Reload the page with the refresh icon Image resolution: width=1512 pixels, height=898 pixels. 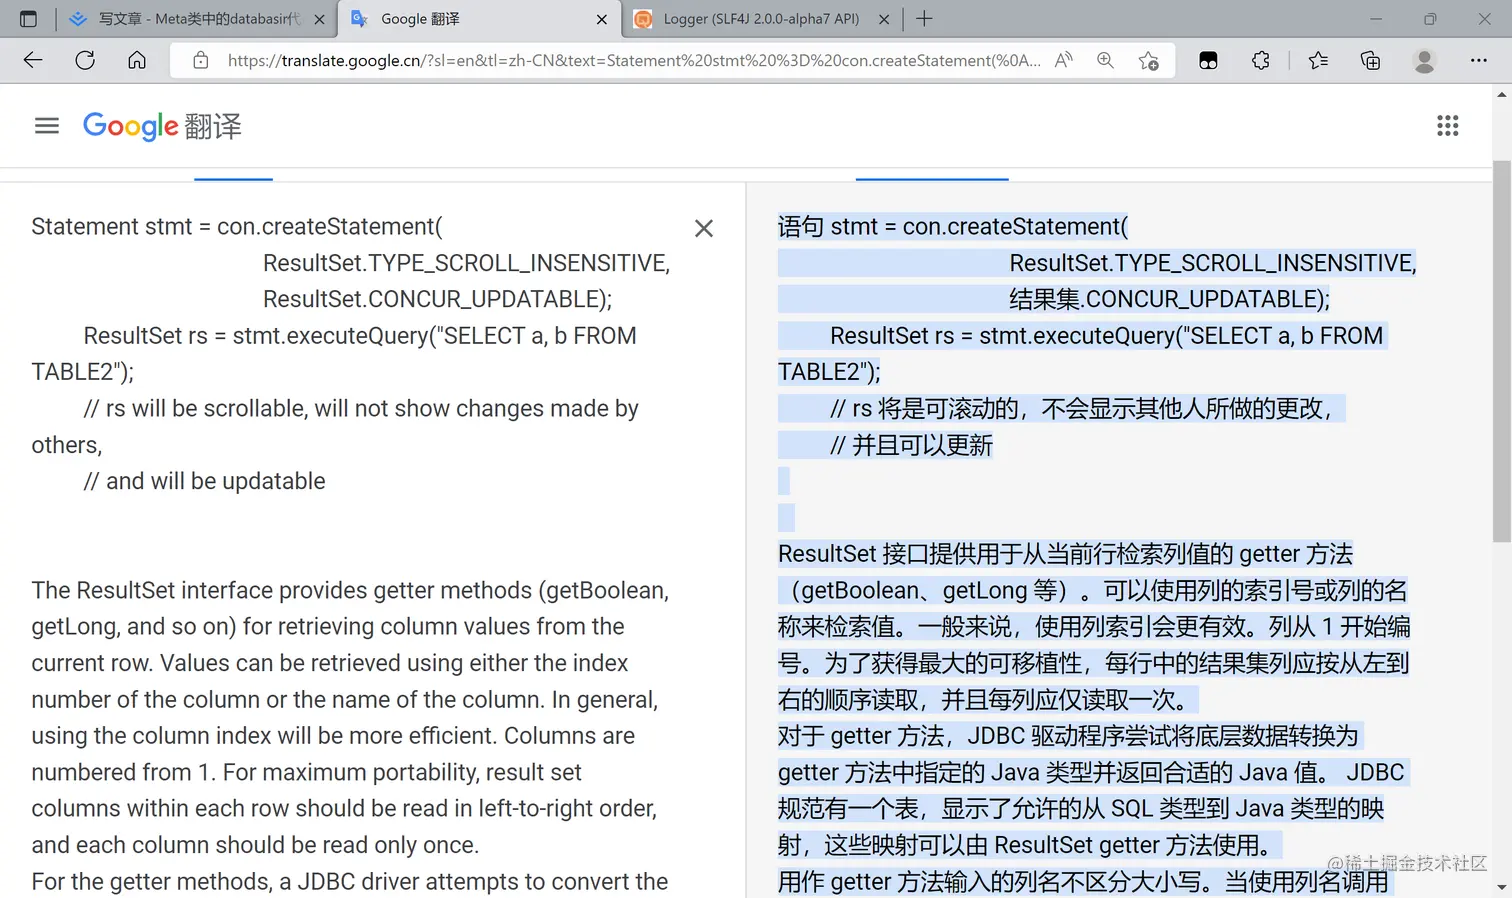[85, 60]
